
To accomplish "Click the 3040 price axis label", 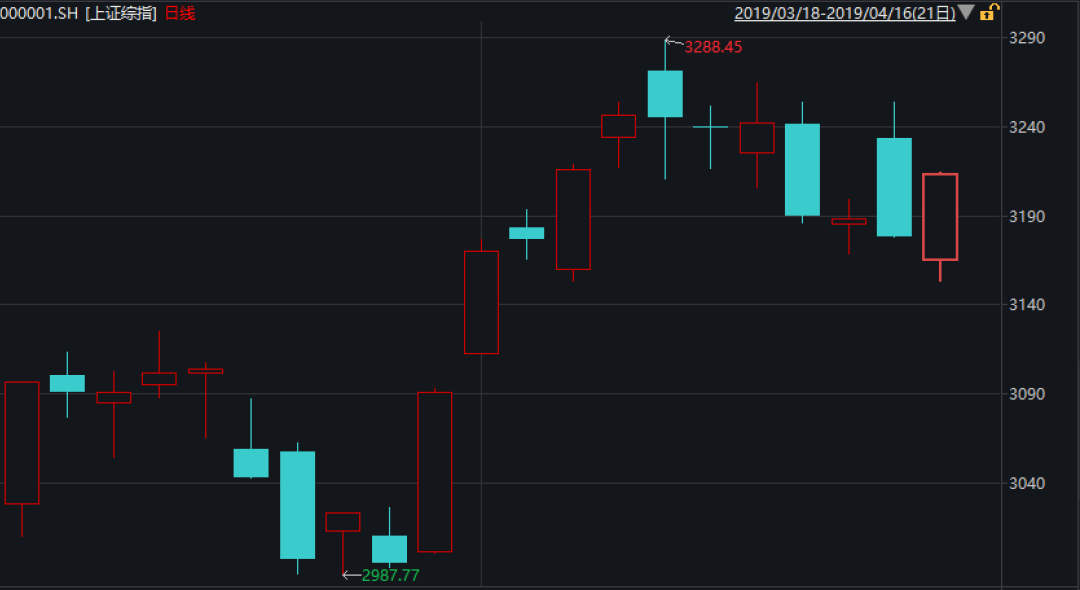I will click(x=1026, y=483).
